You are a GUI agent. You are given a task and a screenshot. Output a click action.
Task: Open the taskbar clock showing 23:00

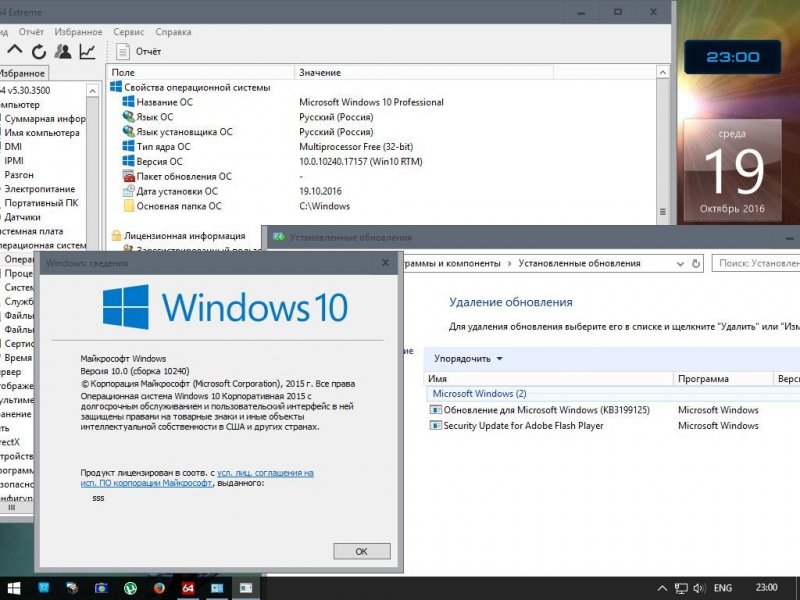click(x=766, y=588)
